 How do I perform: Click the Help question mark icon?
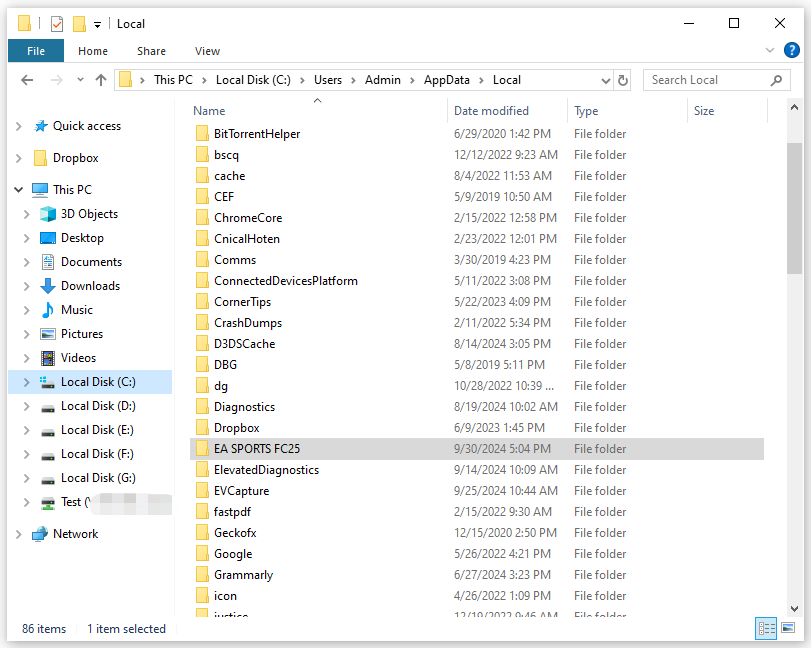[x=791, y=50]
